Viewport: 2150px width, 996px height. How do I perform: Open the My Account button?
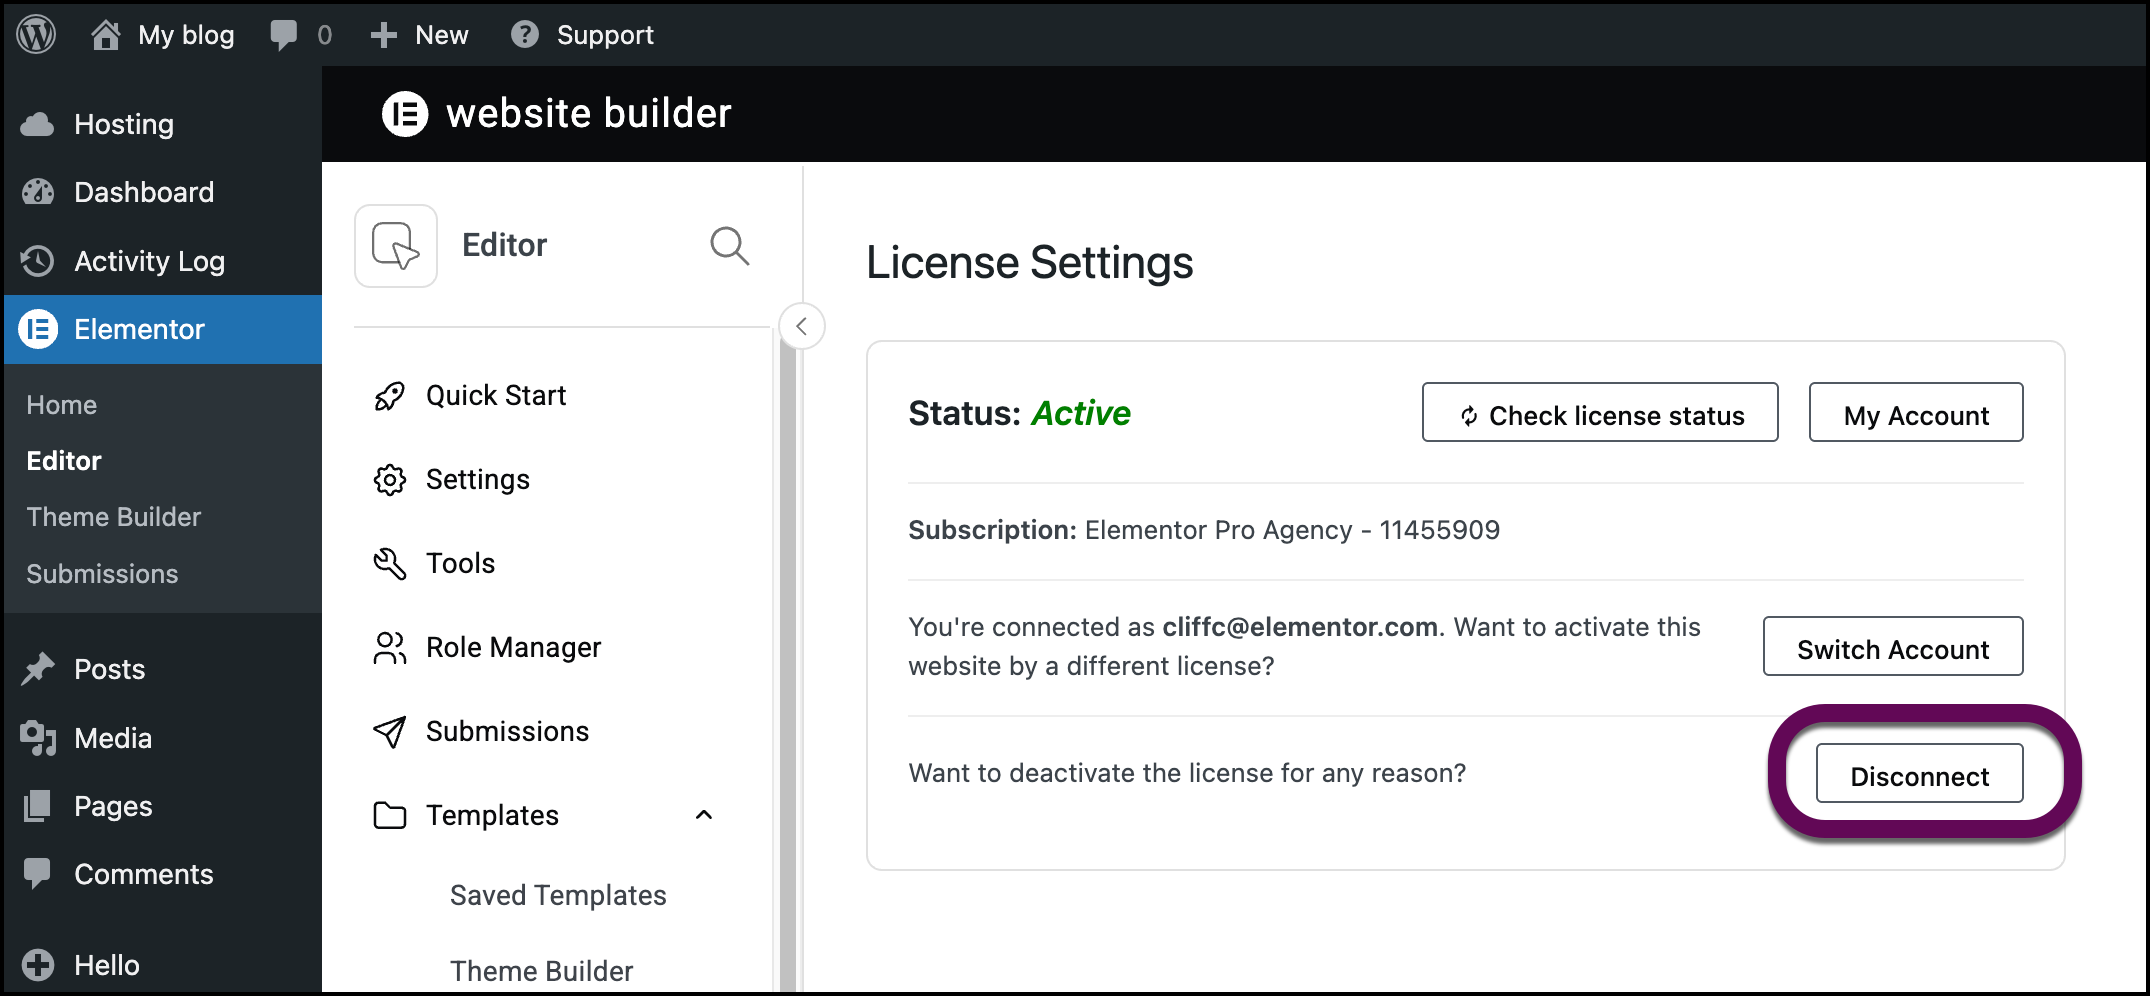tap(1915, 413)
